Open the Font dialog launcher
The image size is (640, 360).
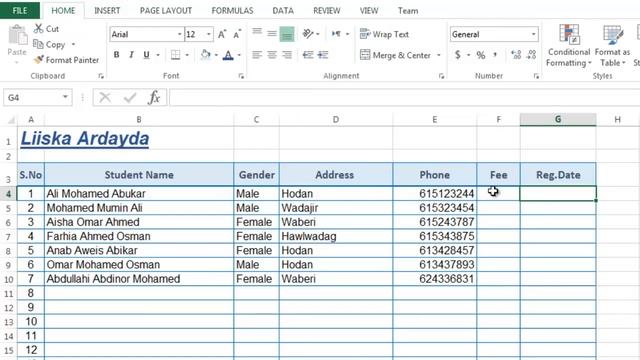(241, 76)
